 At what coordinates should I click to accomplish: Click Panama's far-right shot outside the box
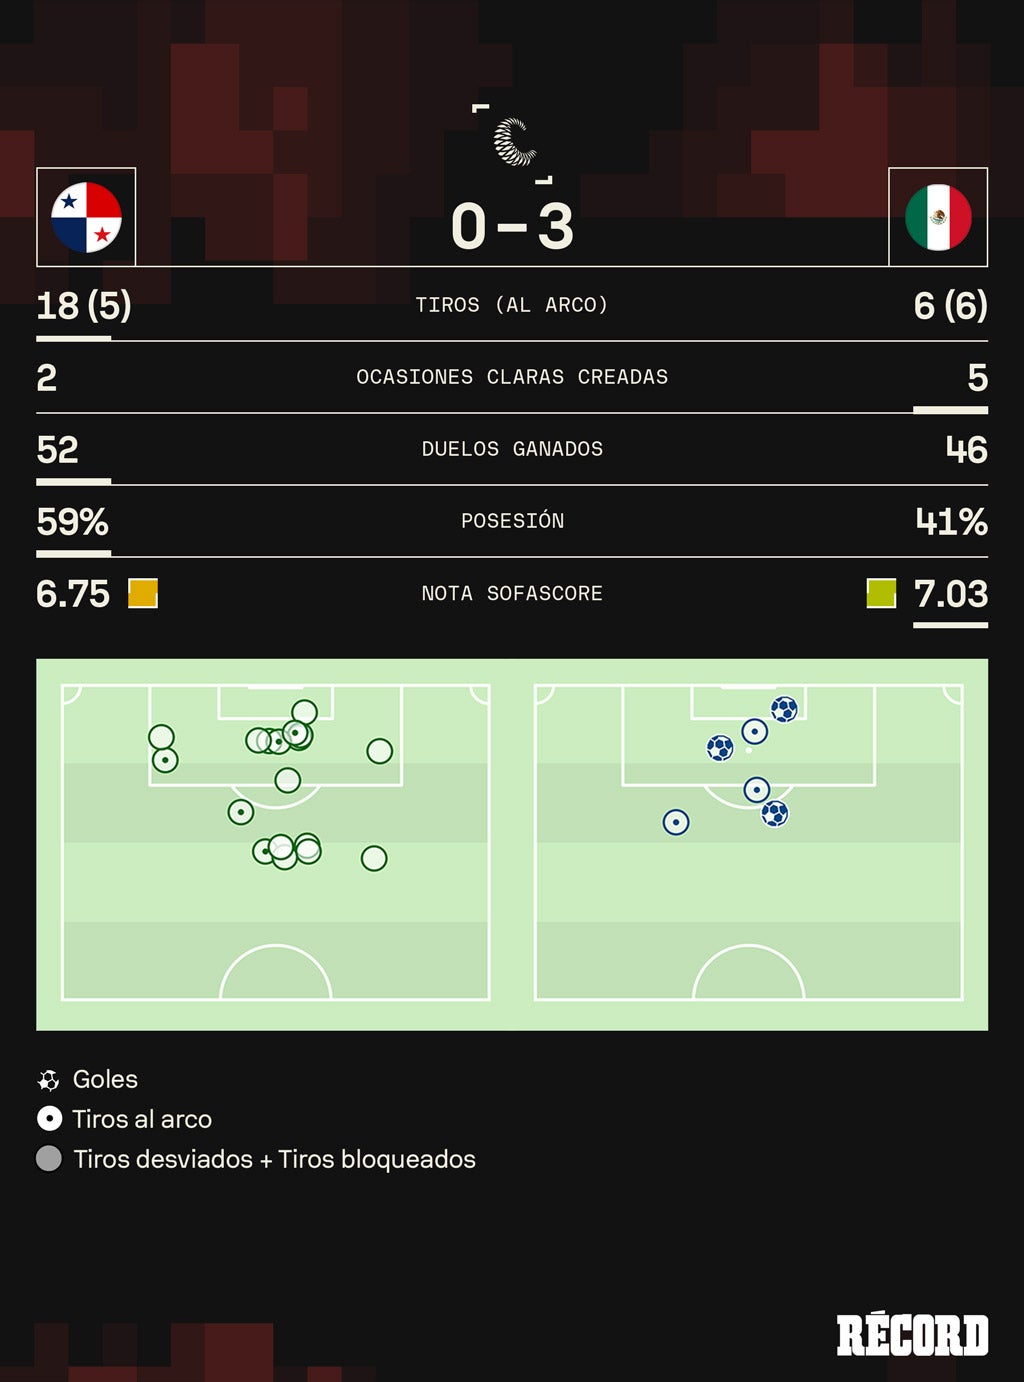pyautogui.click(x=374, y=858)
